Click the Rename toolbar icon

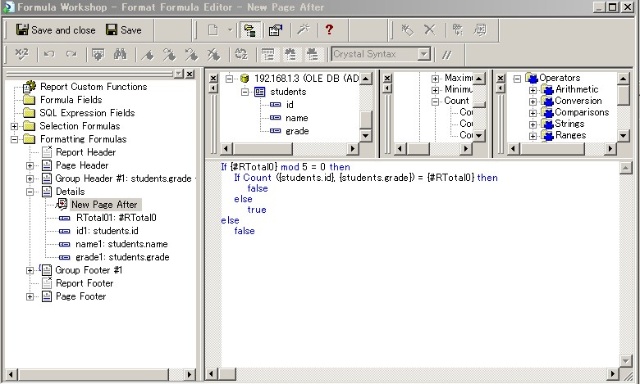(x=407, y=30)
